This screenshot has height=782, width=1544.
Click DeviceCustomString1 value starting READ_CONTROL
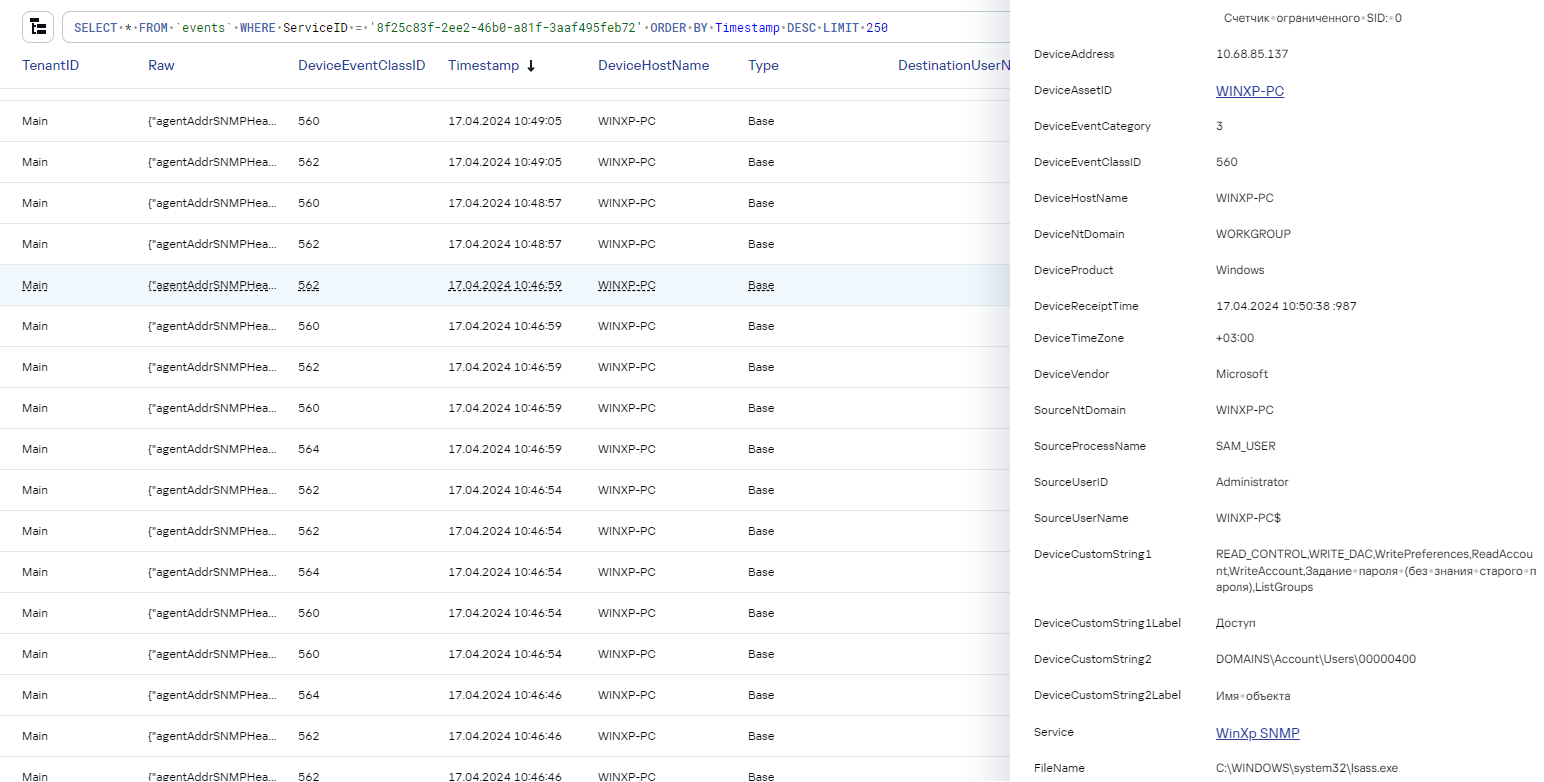click(x=1375, y=570)
